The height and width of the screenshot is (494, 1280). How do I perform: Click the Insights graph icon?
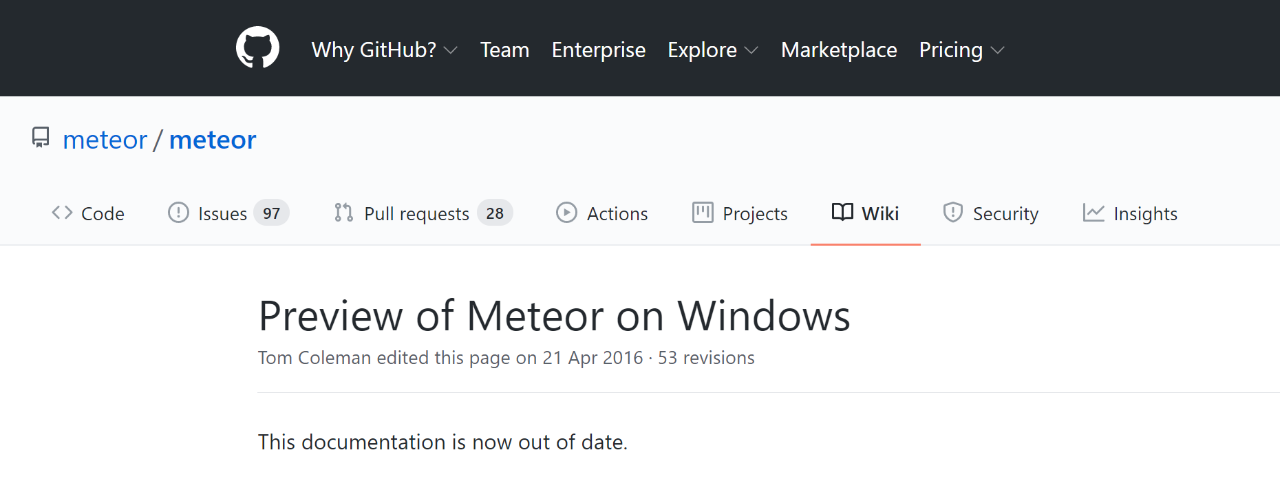point(1094,212)
